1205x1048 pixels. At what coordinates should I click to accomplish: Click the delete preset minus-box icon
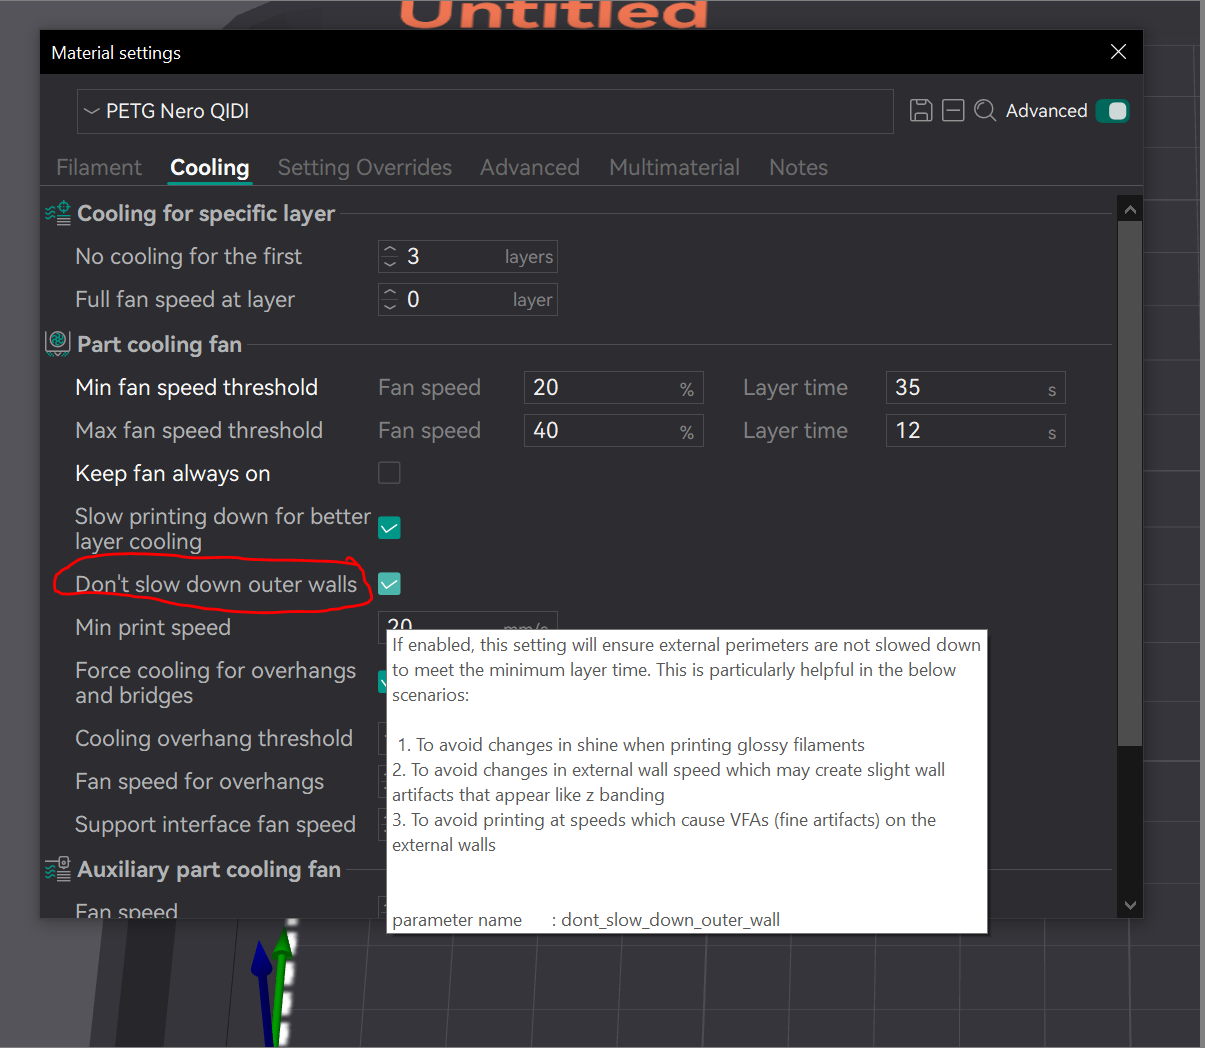(x=953, y=111)
